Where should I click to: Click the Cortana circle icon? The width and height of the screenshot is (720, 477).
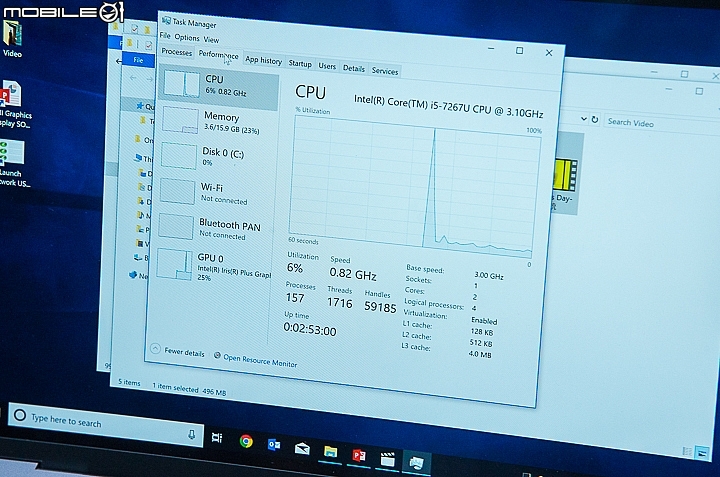20,415
